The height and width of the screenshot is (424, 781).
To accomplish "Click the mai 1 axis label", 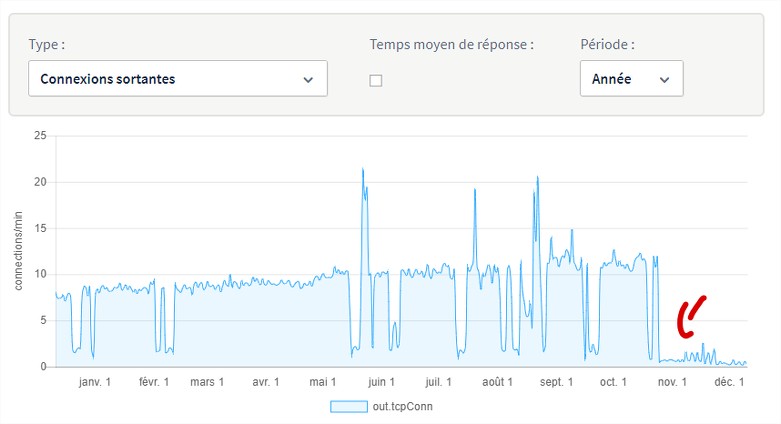I will (322, 382).
